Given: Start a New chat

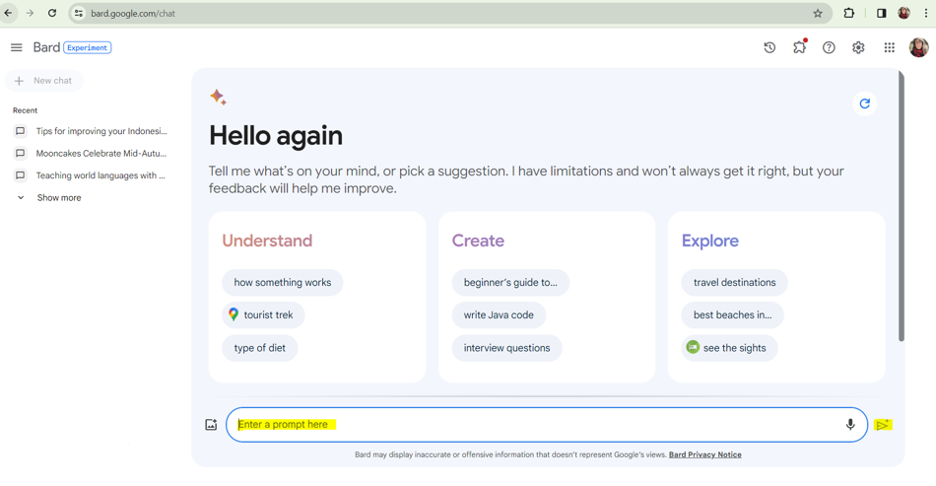Looking at the screenshot, I should tap(44, 81).
